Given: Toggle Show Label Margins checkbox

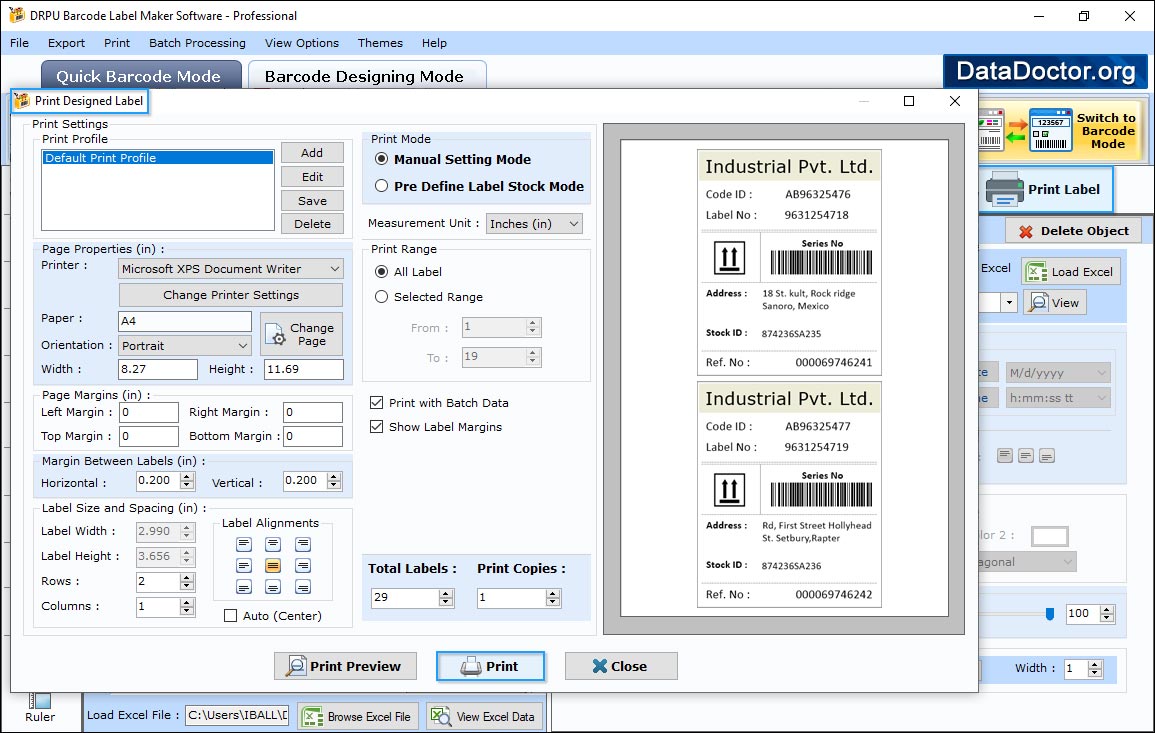Looking at the screenshot, I should click(377, 427).
